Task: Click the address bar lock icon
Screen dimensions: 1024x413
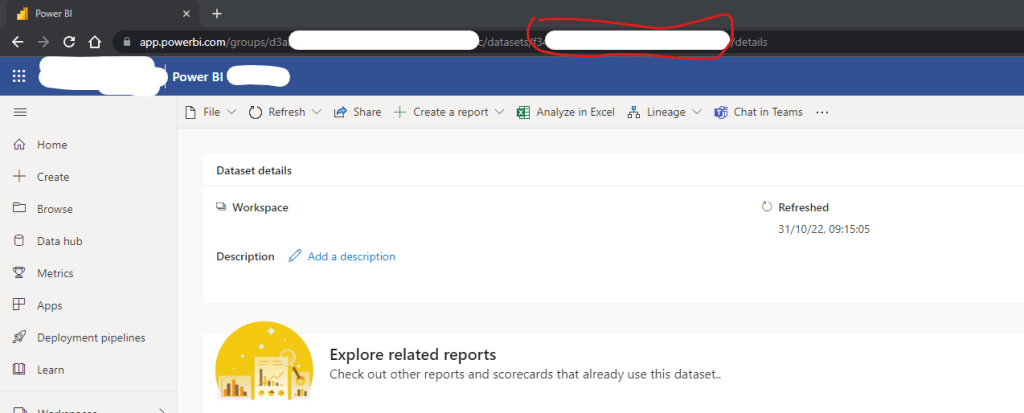Action: [x=127, y=42]
